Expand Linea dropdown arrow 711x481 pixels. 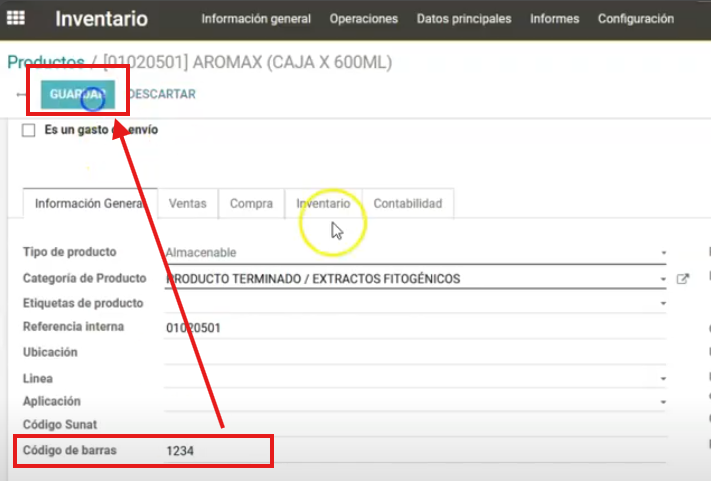663,379
